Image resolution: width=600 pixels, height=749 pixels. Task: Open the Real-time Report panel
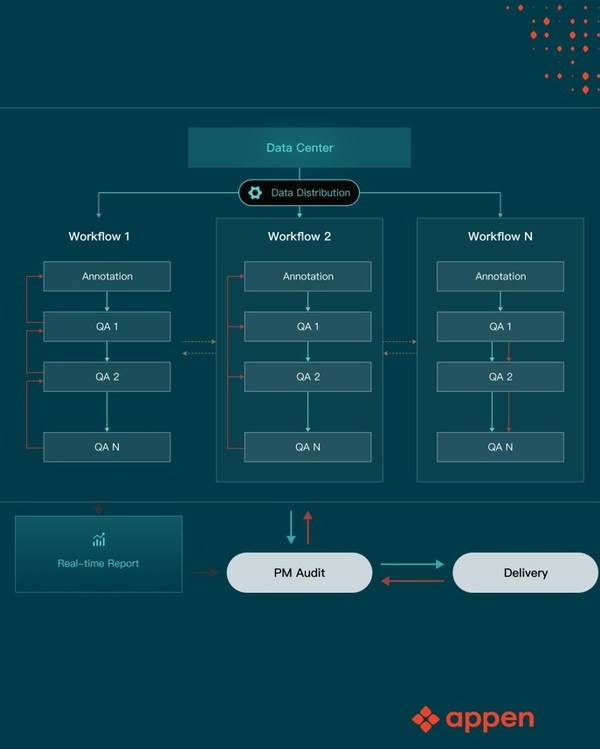(99, 554)
